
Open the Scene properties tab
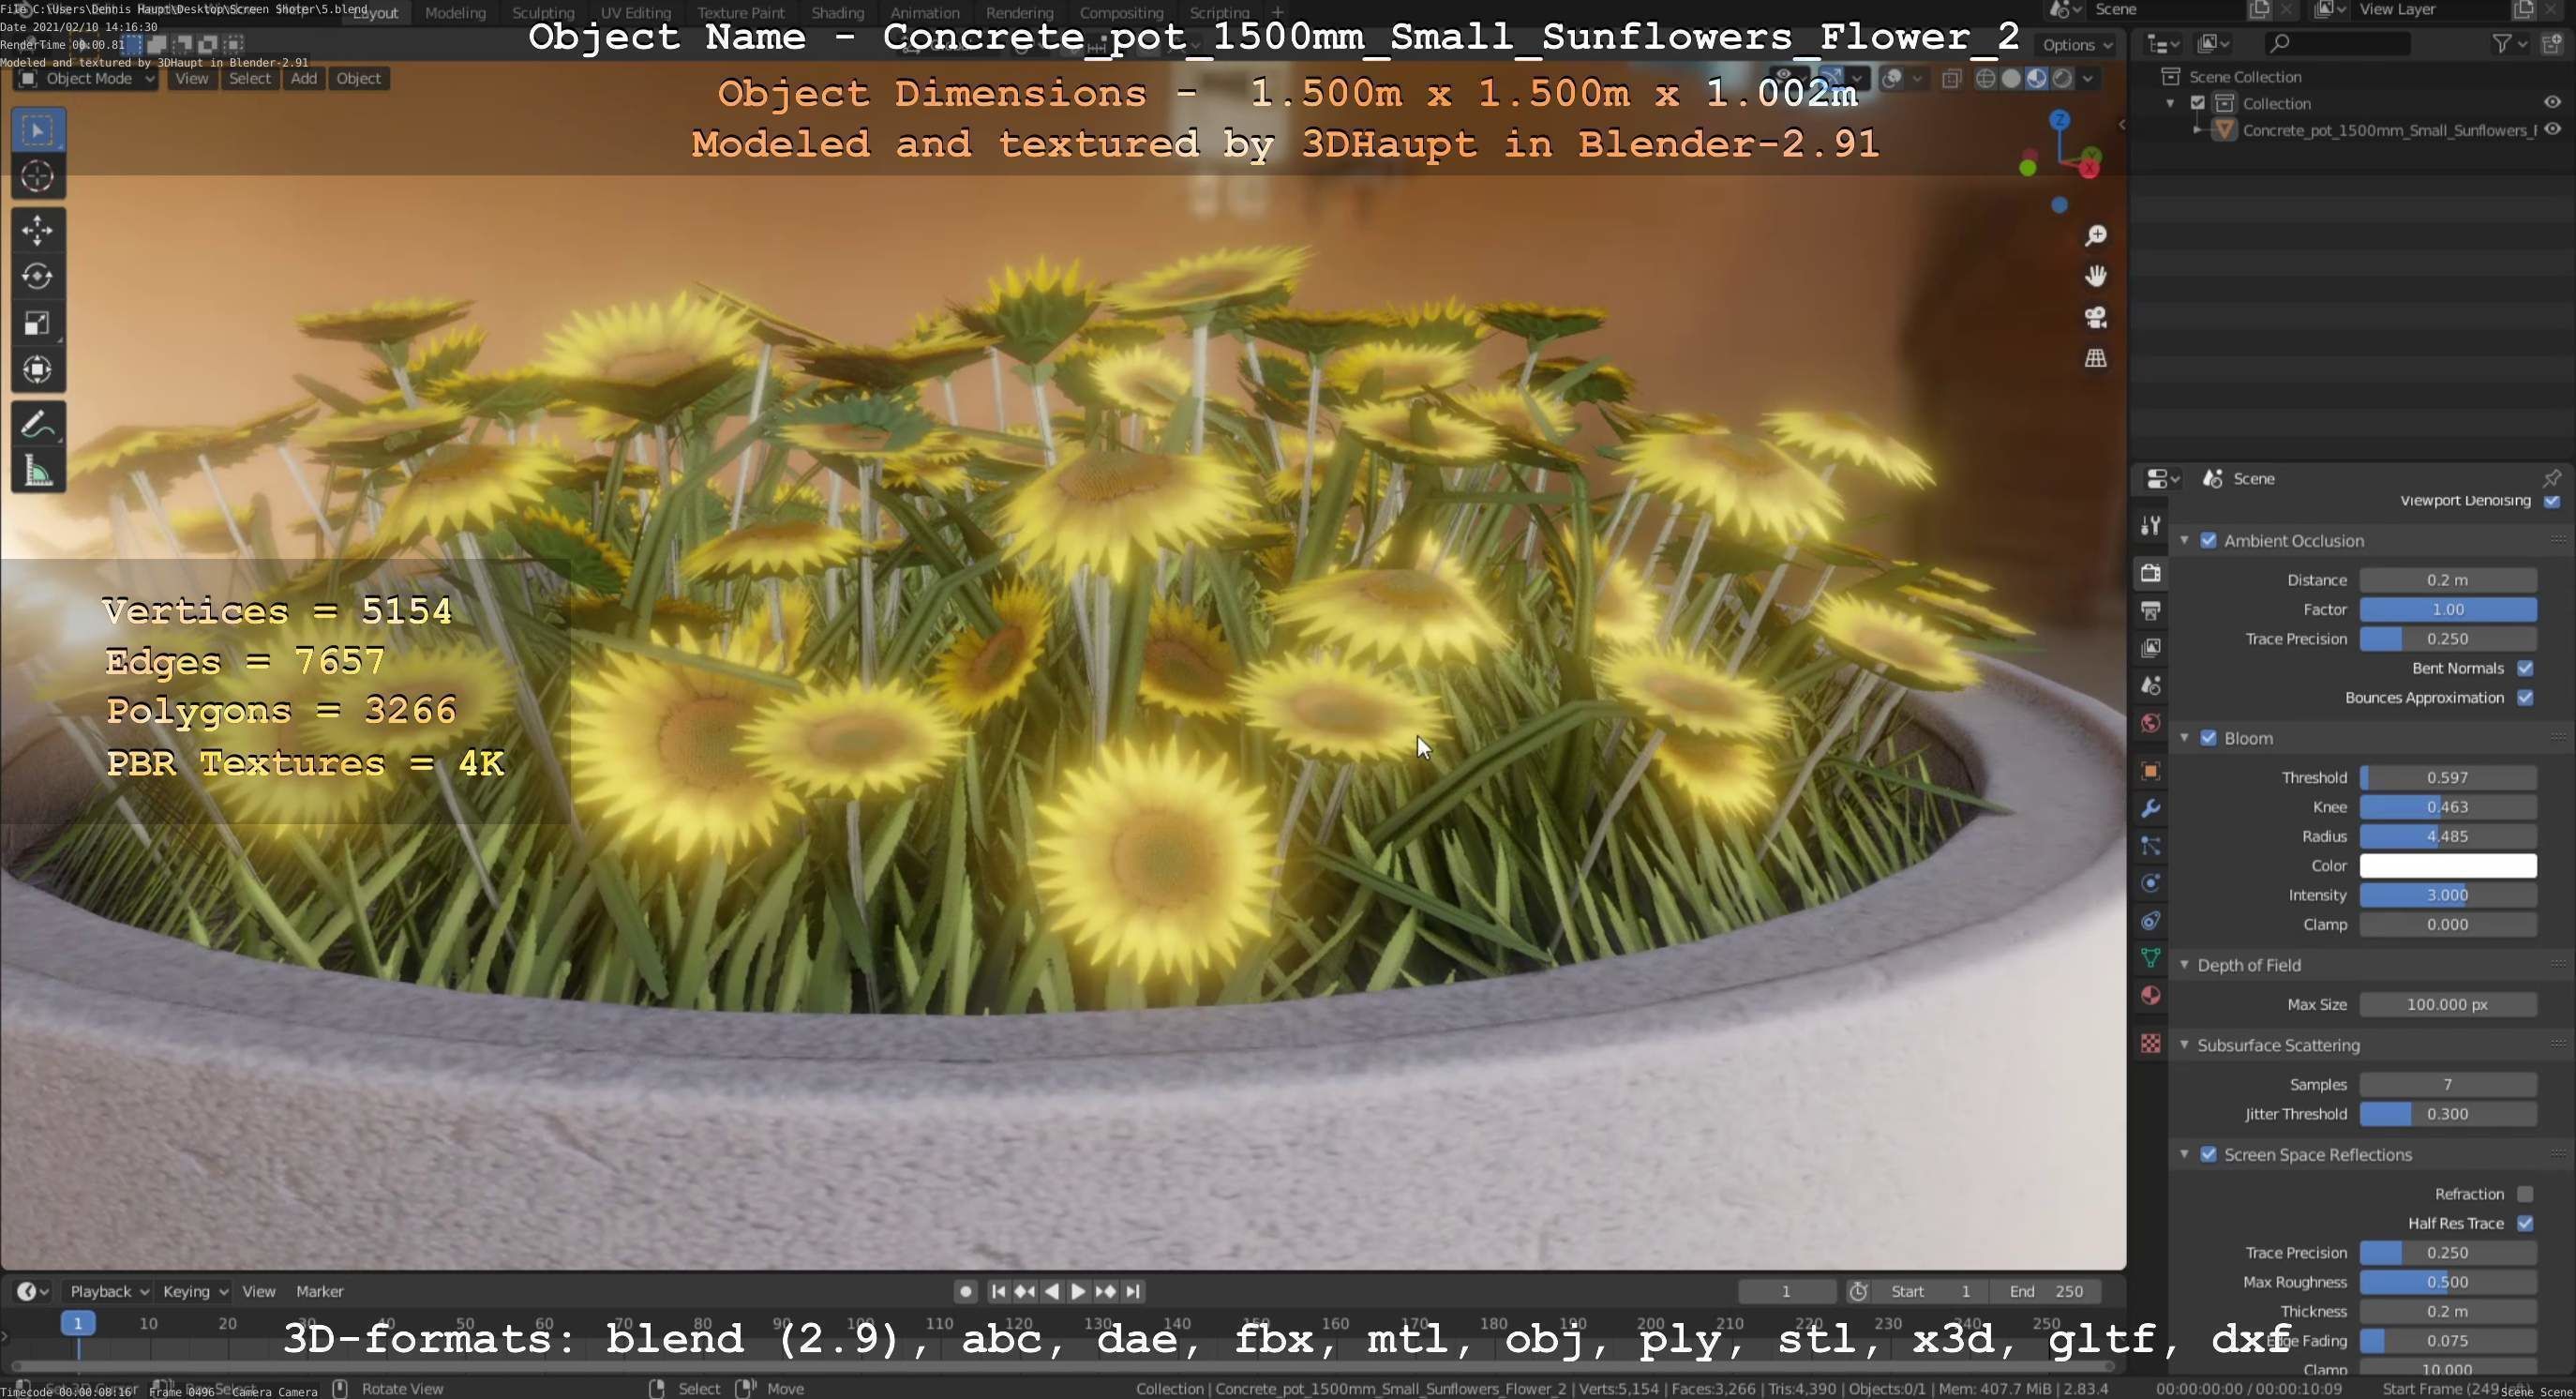pos(2151,686)
